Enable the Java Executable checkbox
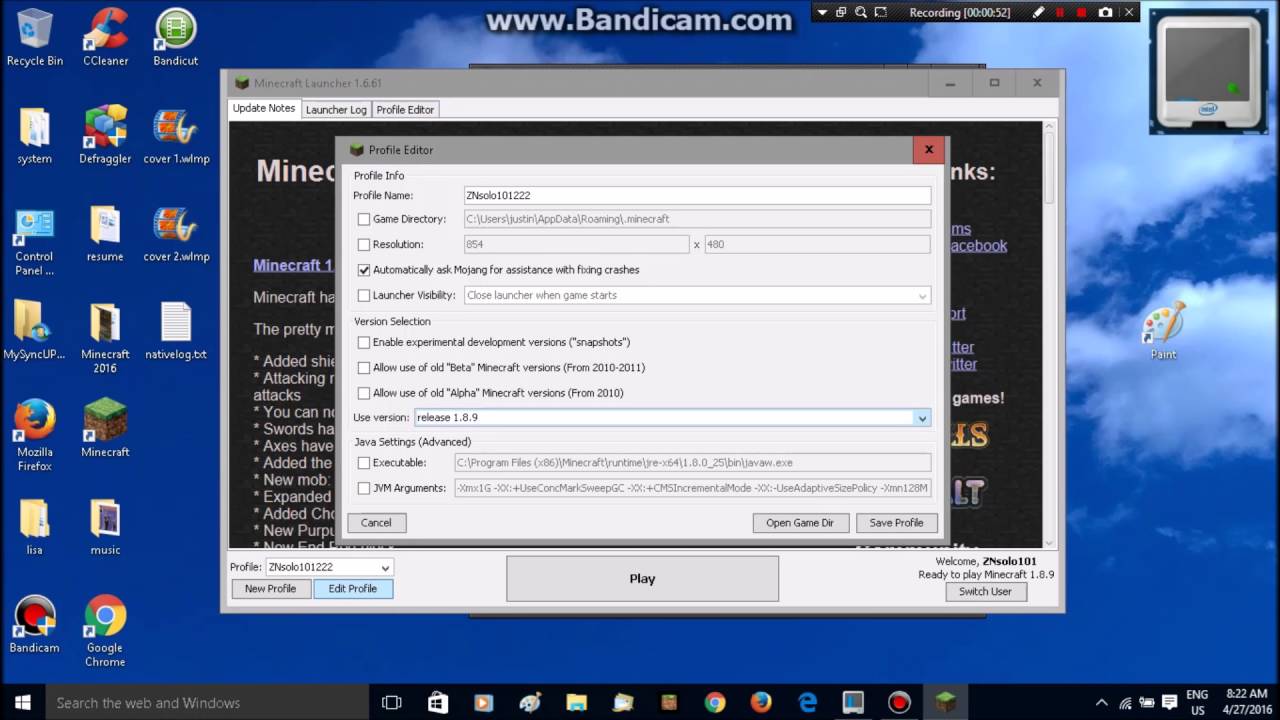1280x720 pixels. pos(364,463)
